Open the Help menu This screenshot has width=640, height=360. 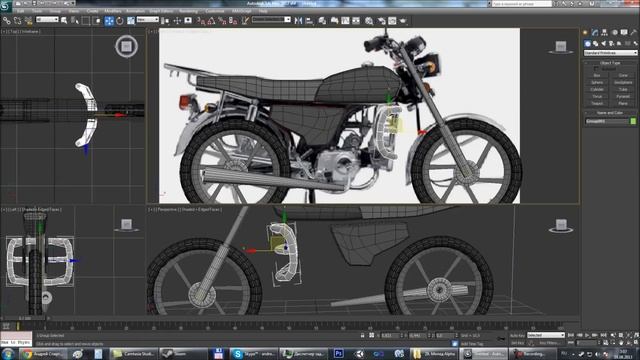pos(263,11)
